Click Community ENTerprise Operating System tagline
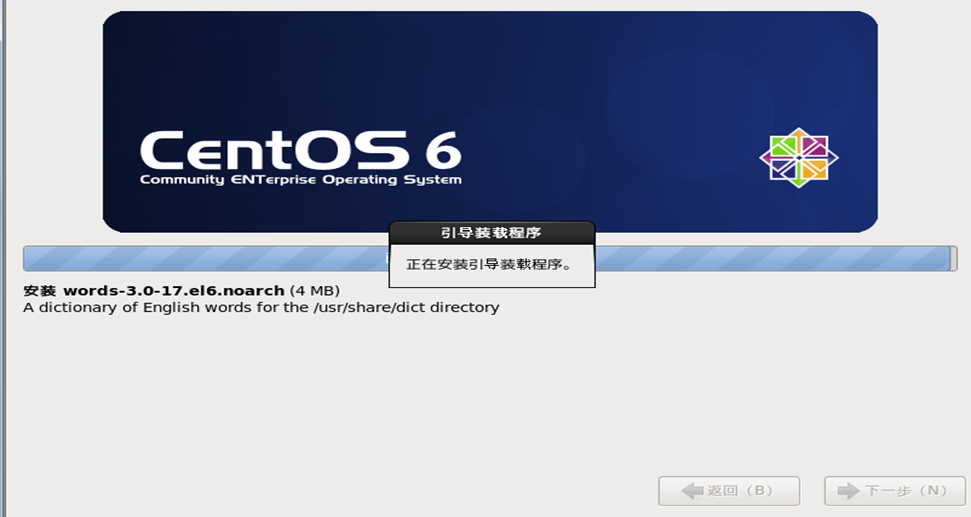This screenshot has height=517, width=971. tap(301, 180)
